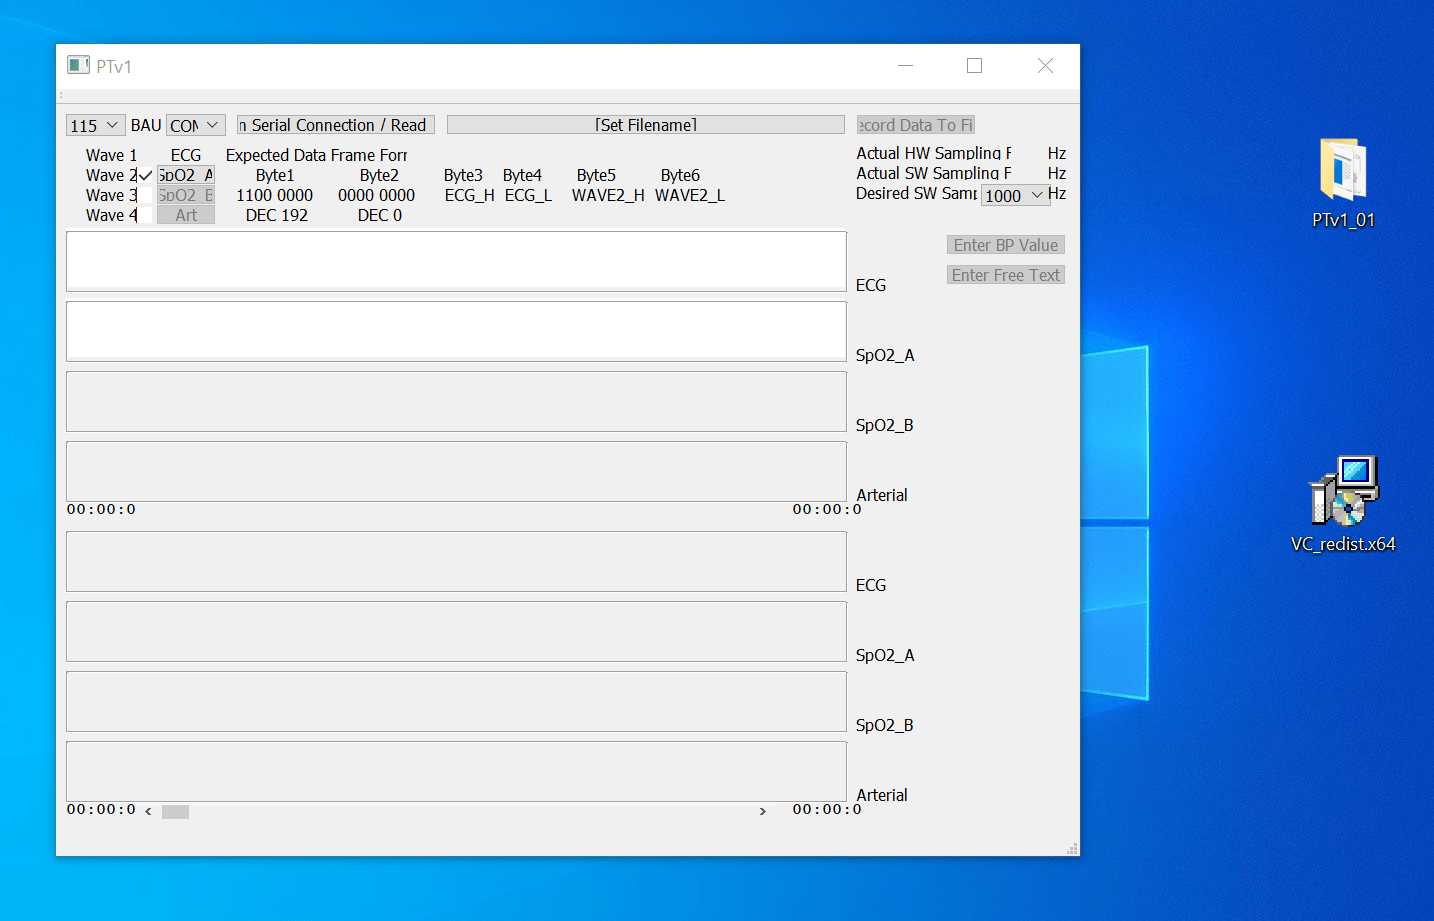Screen dimensions: 1434x921
Task: Enable the Wave 3 checkbox
Action: tap(145, 194)
